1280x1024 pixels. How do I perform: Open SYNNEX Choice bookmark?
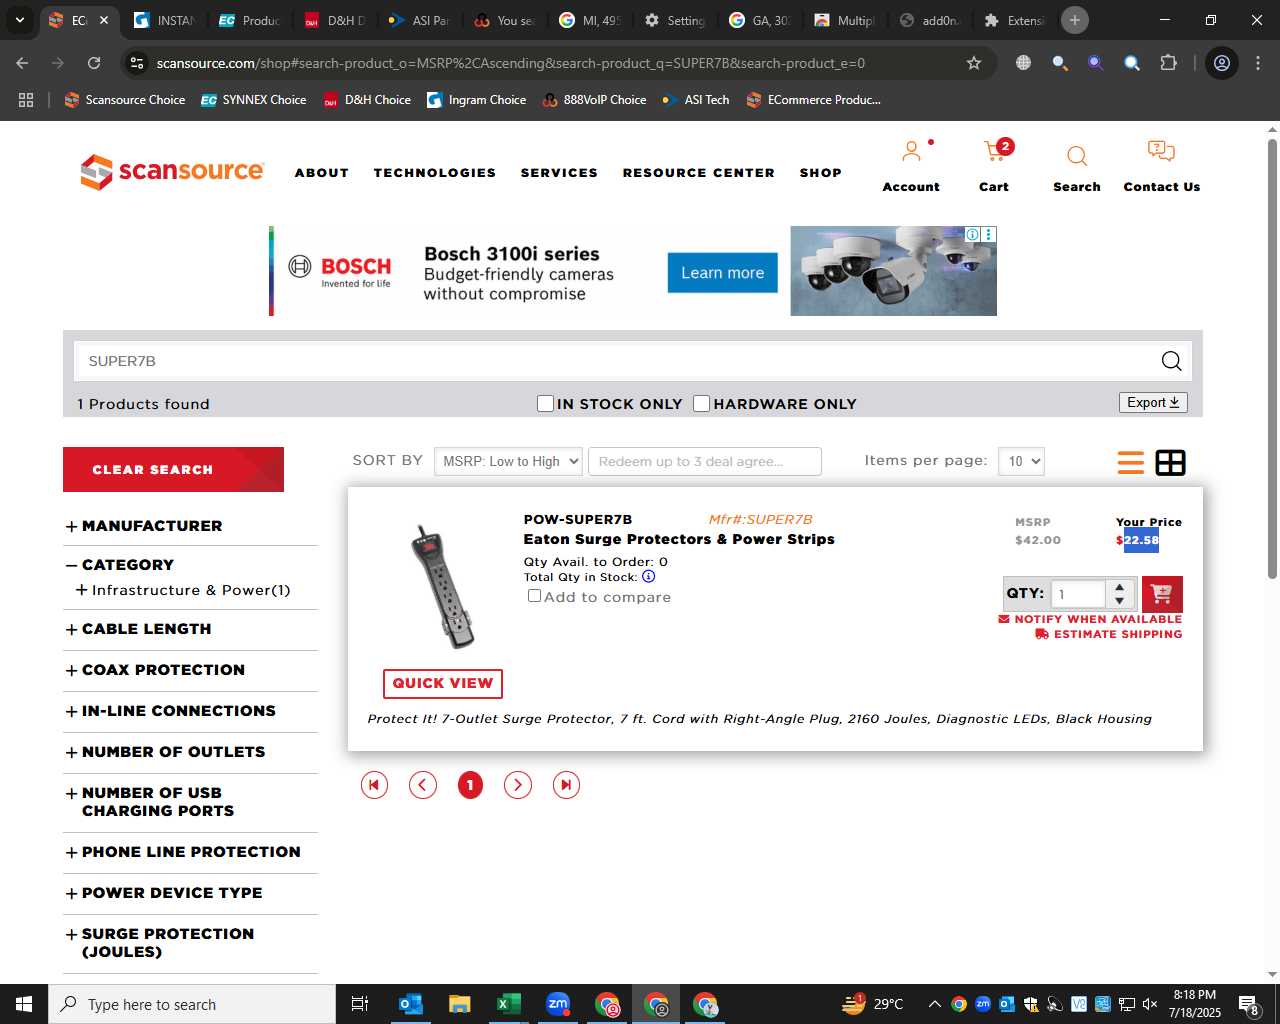(x=254, y=100)
